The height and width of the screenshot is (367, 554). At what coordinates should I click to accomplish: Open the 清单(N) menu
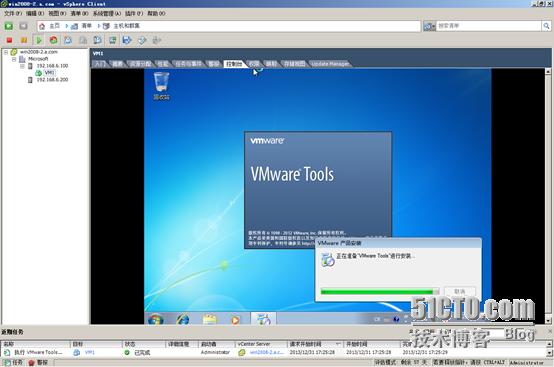coord(79,13)
